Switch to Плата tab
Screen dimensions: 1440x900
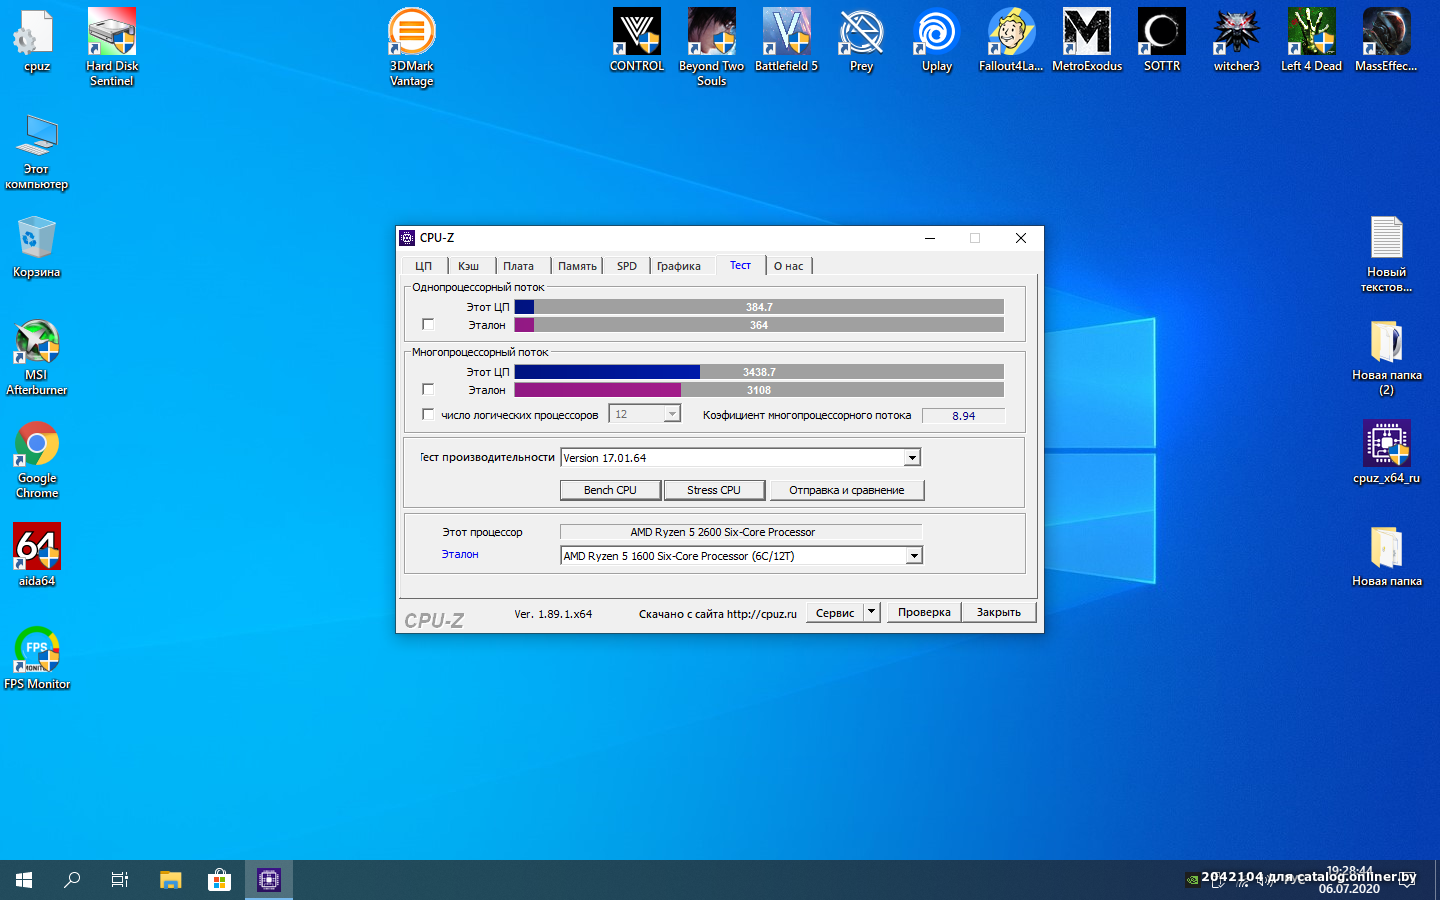(518, 266)
